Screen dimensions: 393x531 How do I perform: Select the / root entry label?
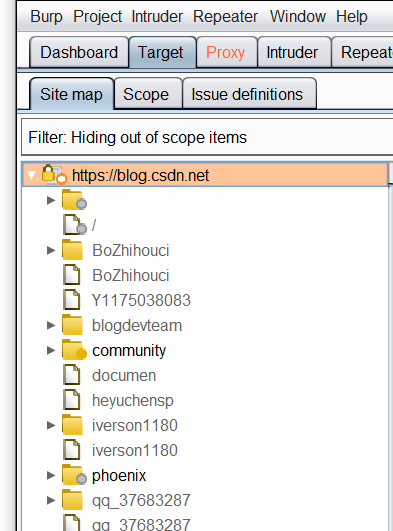(94, 225)
